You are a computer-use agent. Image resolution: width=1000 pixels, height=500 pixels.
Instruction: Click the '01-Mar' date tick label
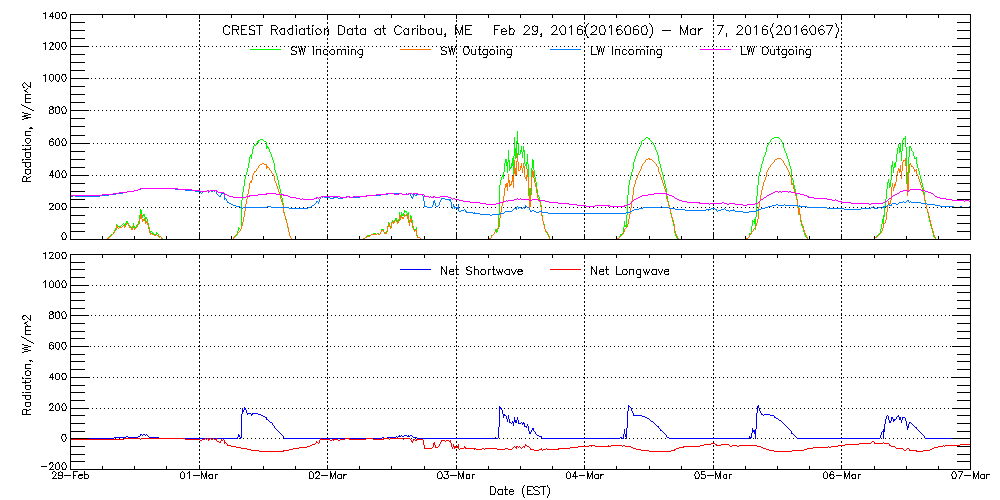tap(200, 476)
